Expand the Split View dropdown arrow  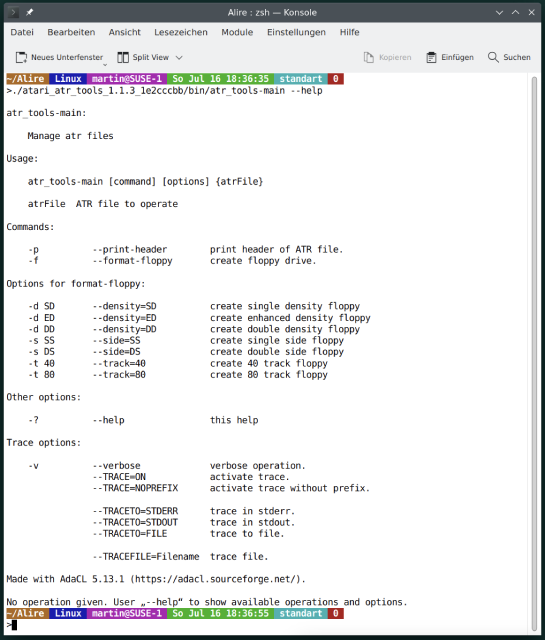[179, 58]
